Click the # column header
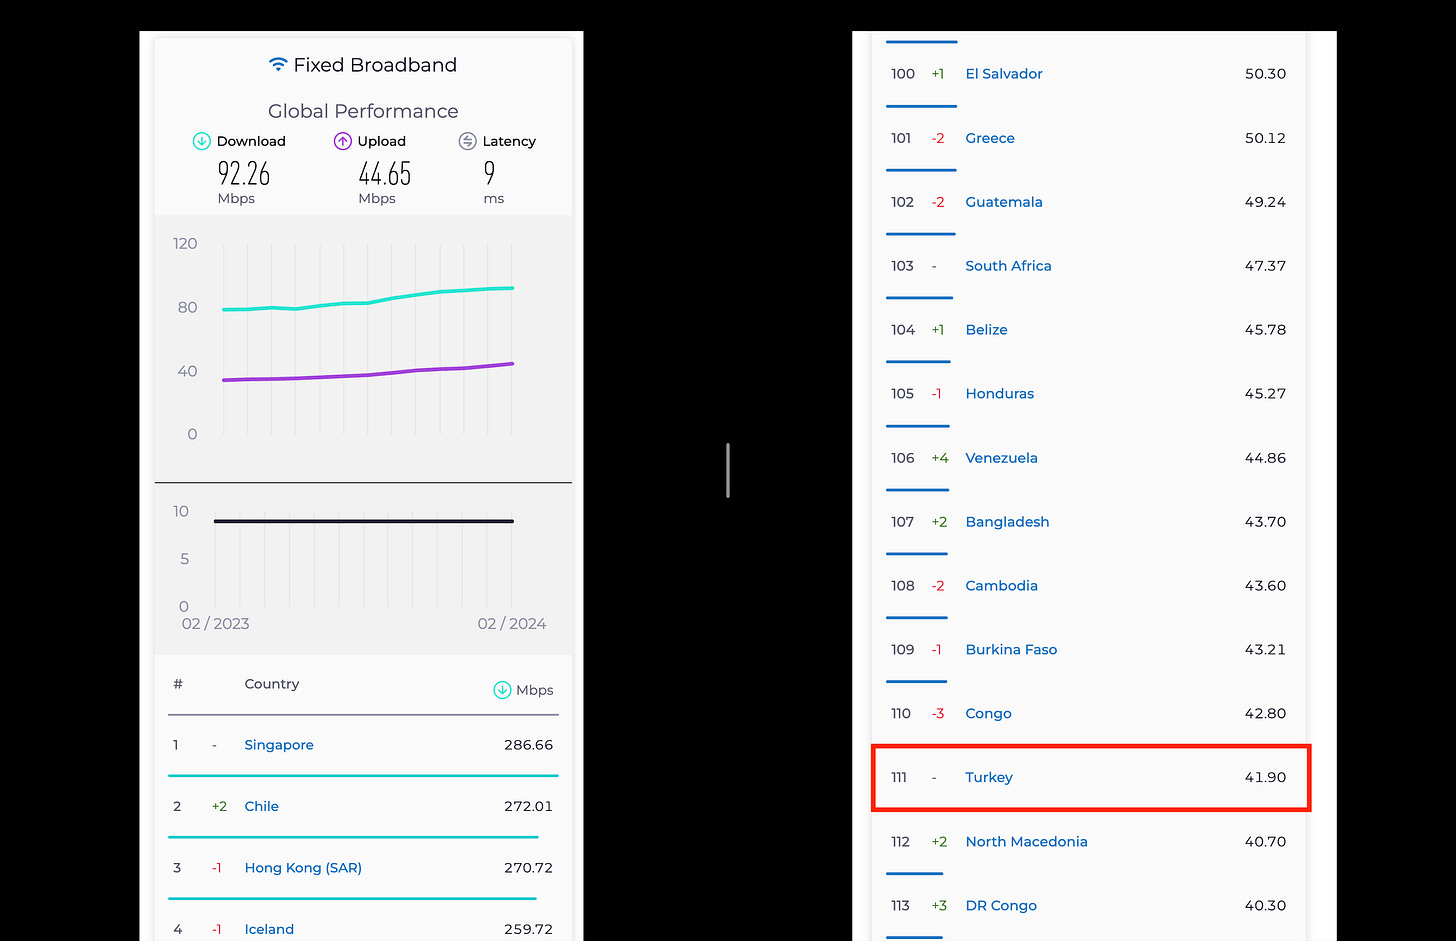The width and height of the screenshot is (1456, 941). (178, 684)
